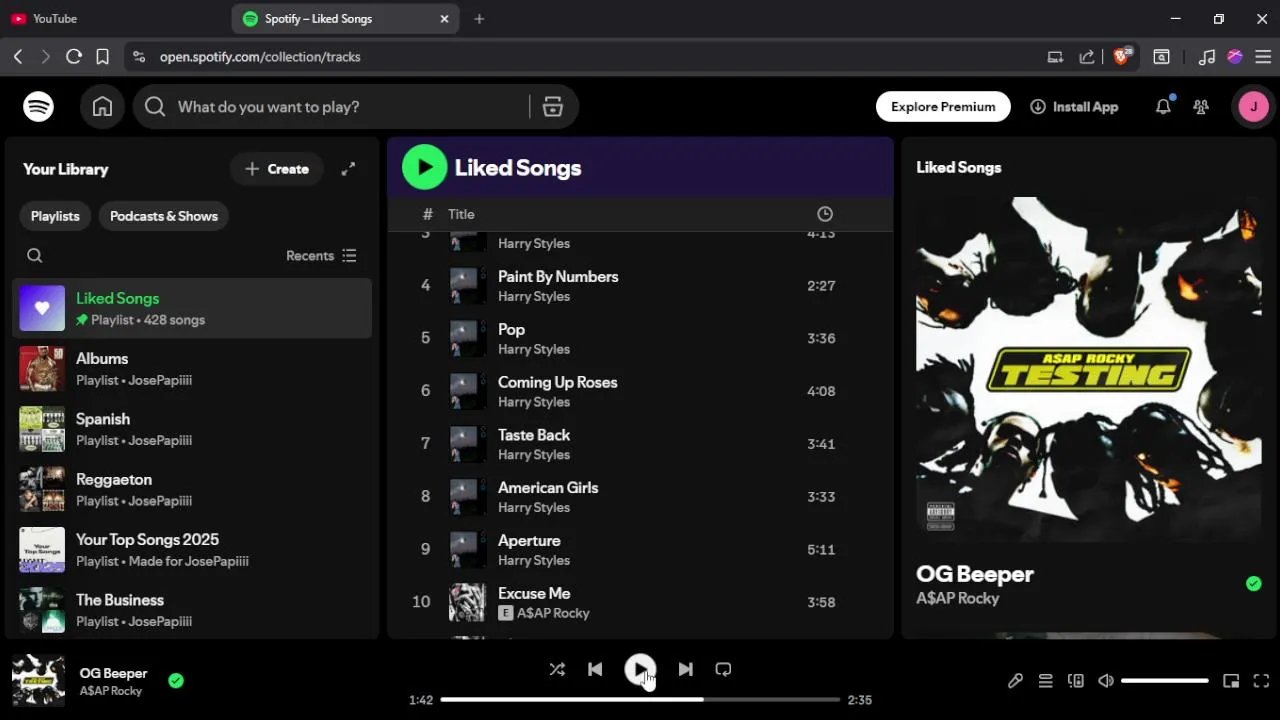
Task: Bookmark this page in the browser
Action: pos(102,57)
